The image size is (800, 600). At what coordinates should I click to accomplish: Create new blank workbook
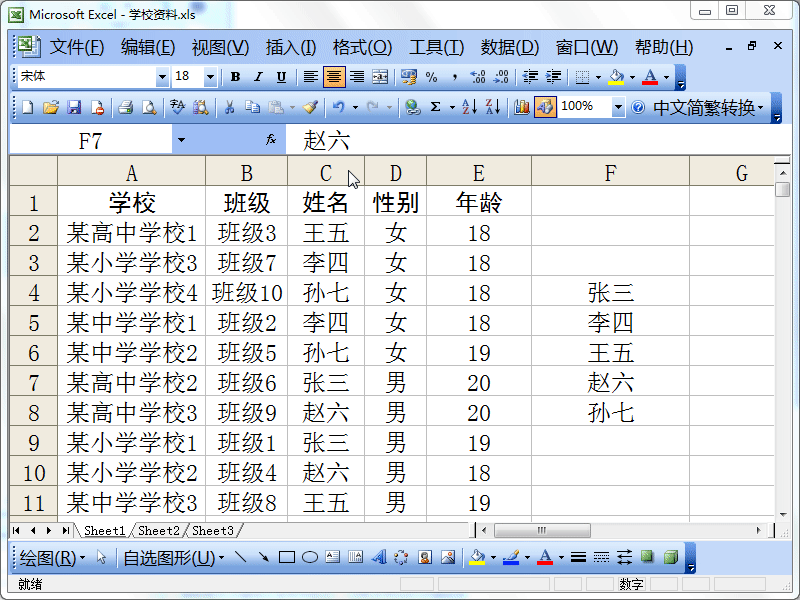click(28, 107)
